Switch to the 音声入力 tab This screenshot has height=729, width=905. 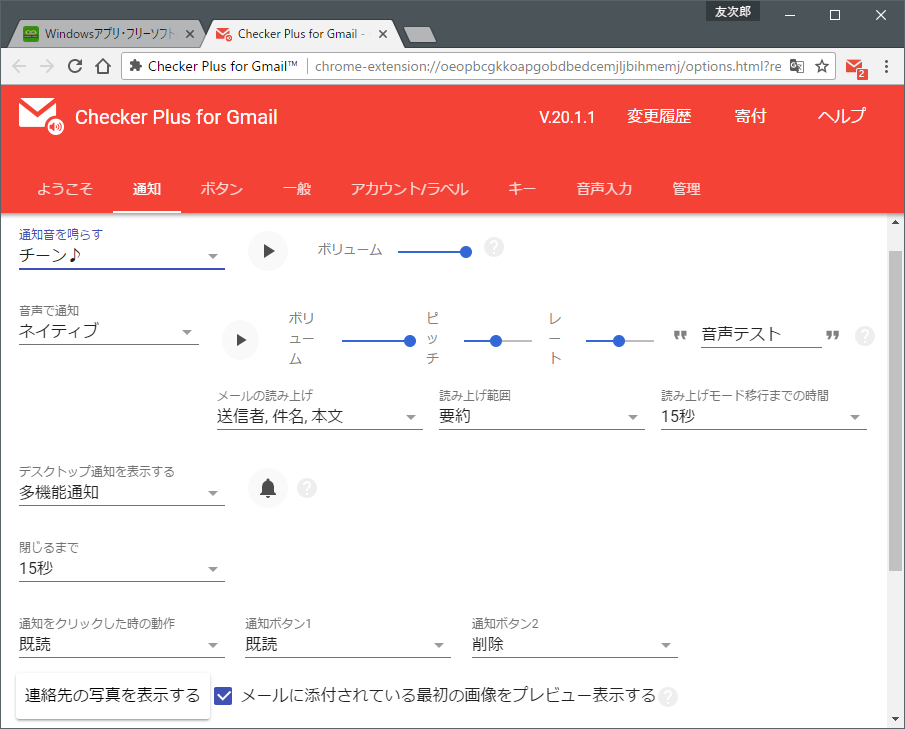604,188
